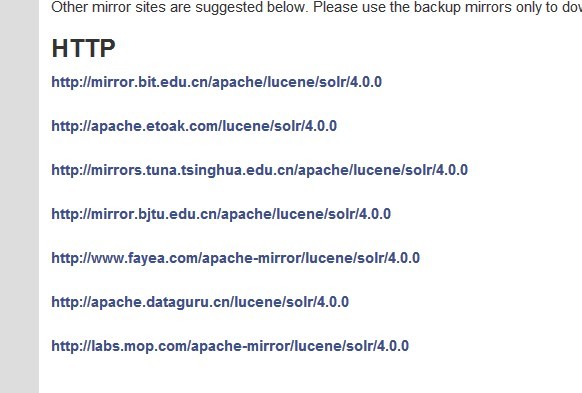
Task: Open the www.fayea.com apache-mirror link
Action: pos(236,258)
